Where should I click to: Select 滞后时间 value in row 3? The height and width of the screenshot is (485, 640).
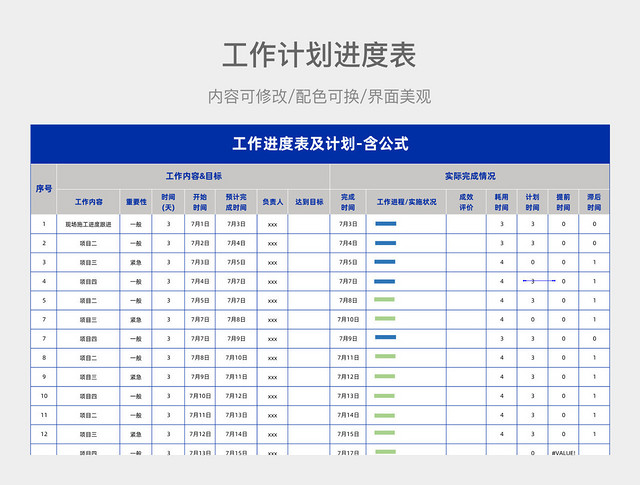click(594, 263)
